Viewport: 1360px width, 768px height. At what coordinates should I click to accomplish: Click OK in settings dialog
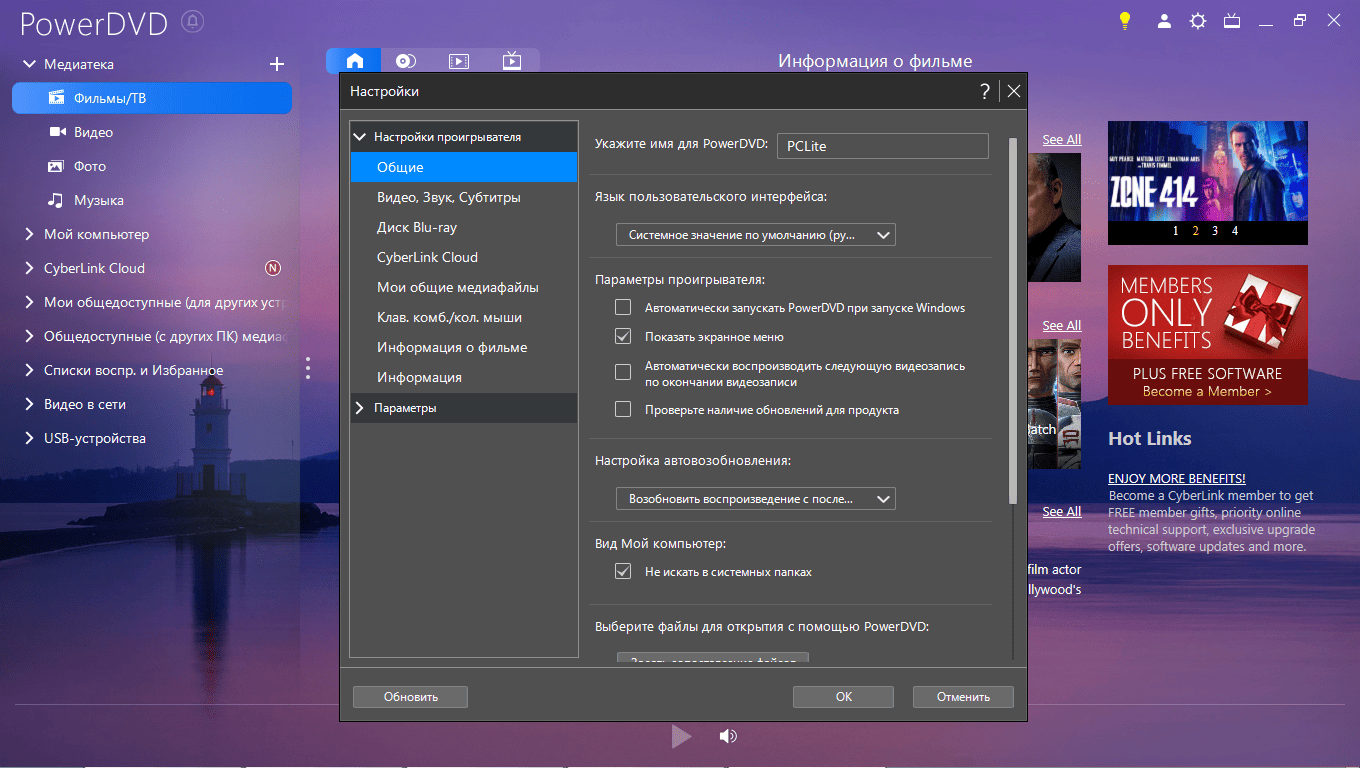point(844,697)
